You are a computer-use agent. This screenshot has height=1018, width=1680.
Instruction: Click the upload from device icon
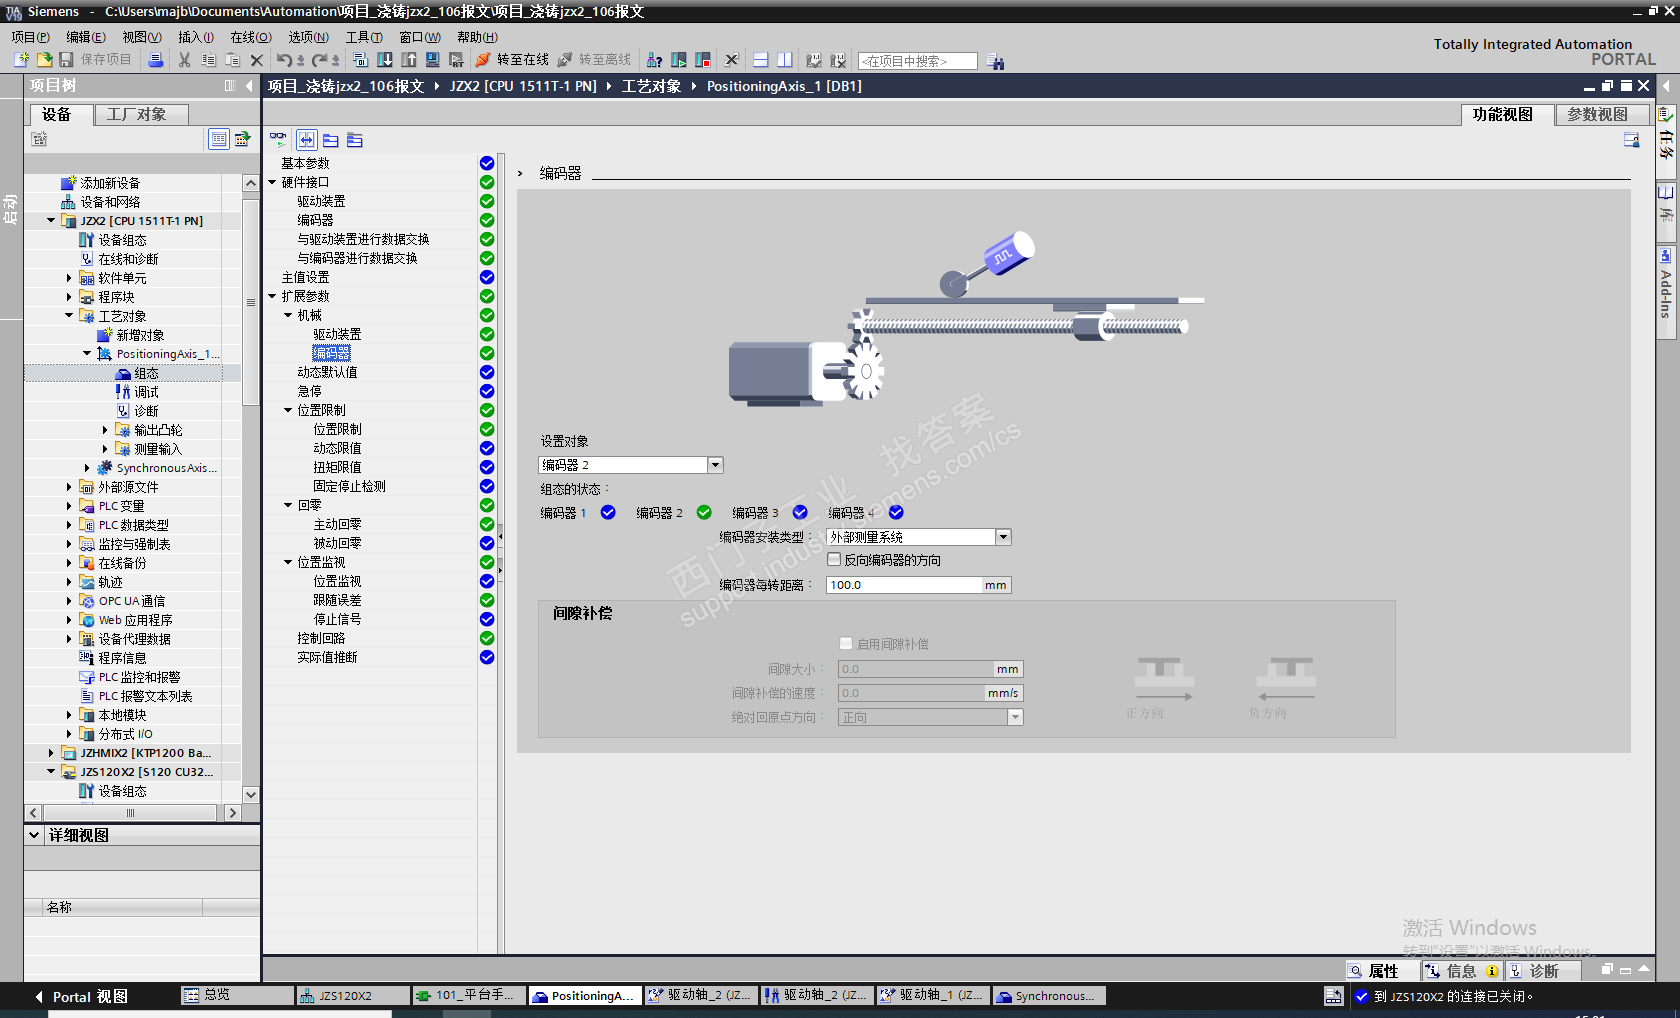click(x=409, y=60)
